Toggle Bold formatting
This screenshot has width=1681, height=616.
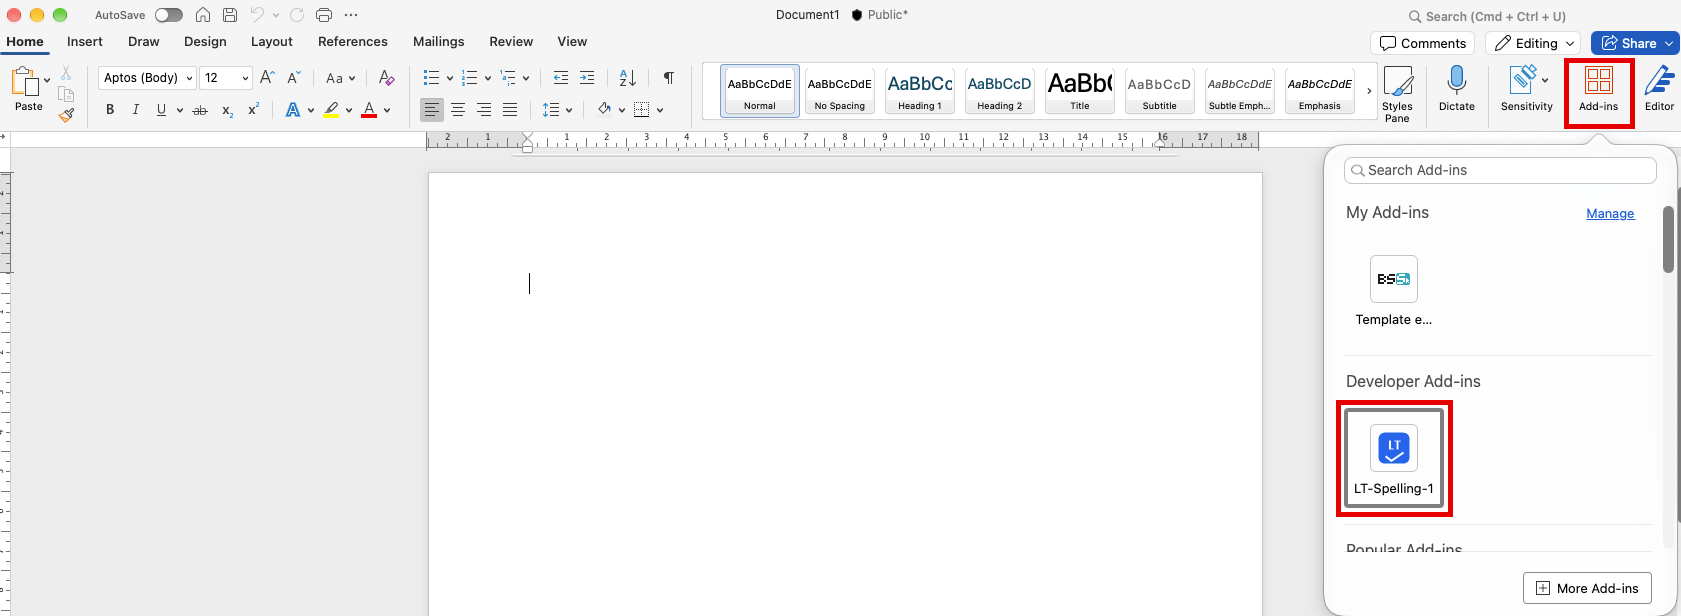(110, 110)
